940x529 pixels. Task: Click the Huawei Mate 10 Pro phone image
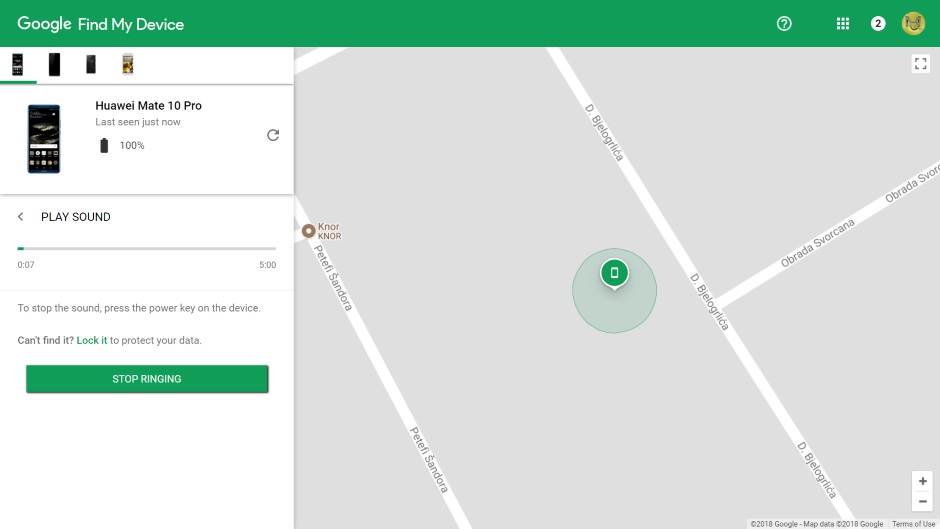tap(44, 138)
